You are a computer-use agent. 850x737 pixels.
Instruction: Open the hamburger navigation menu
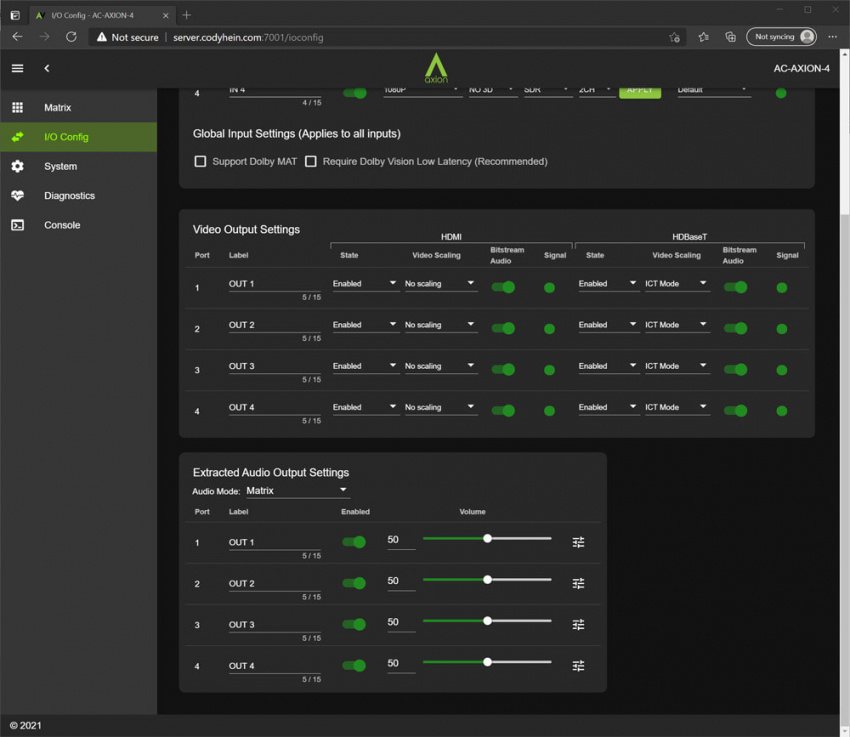click(17, 68)
